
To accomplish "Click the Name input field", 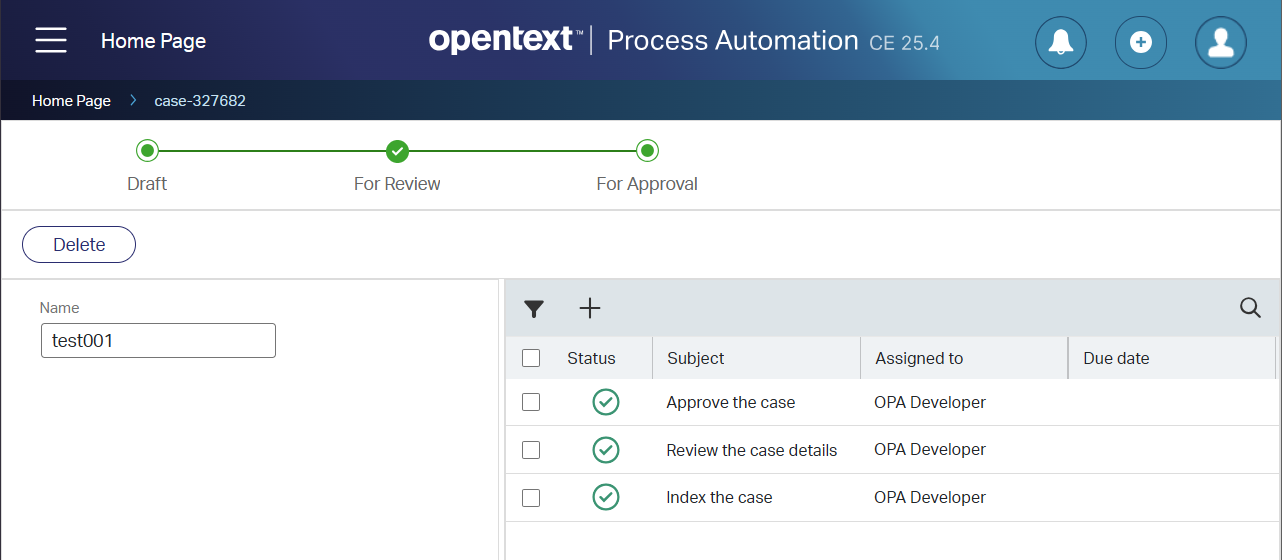I will 158,340.
